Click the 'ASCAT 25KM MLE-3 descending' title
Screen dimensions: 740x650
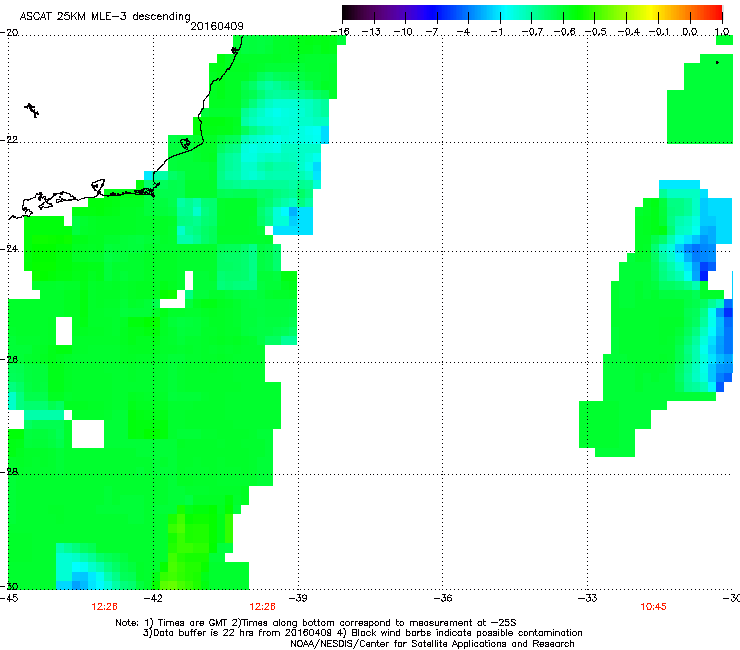[x=105, y=17]
